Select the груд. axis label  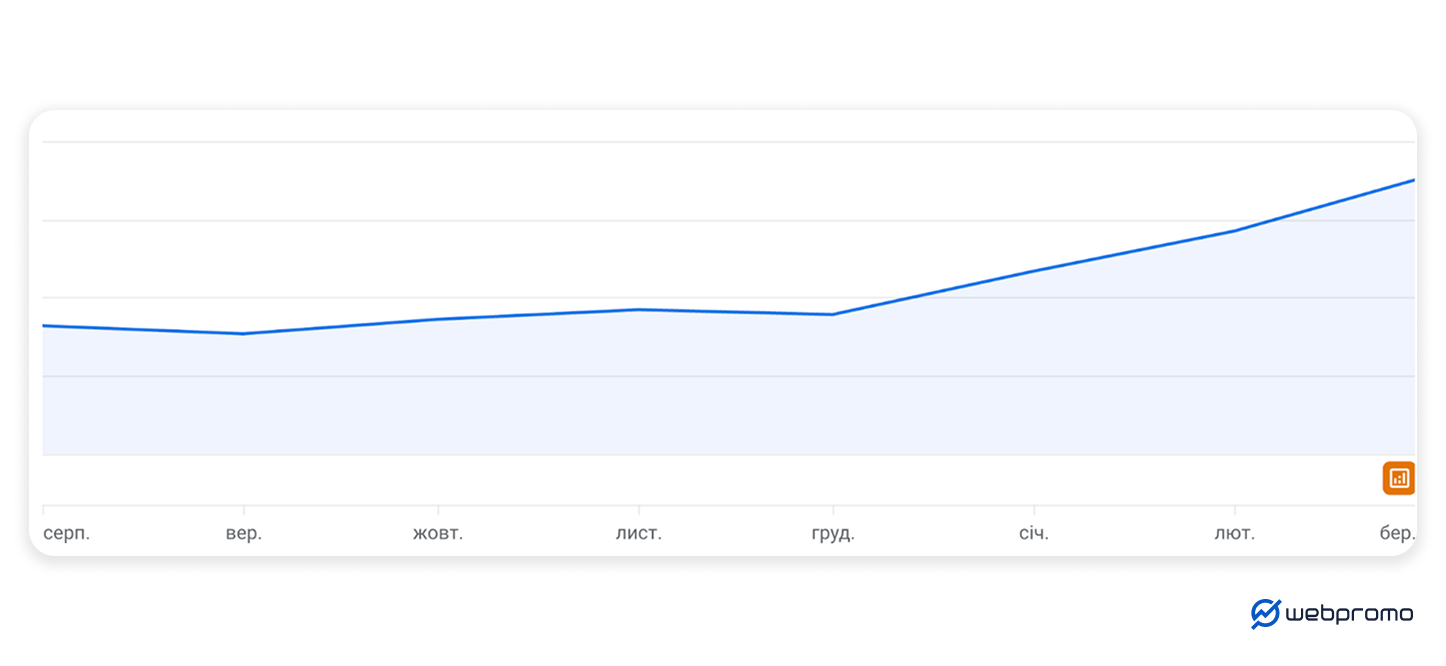point(833,533)
